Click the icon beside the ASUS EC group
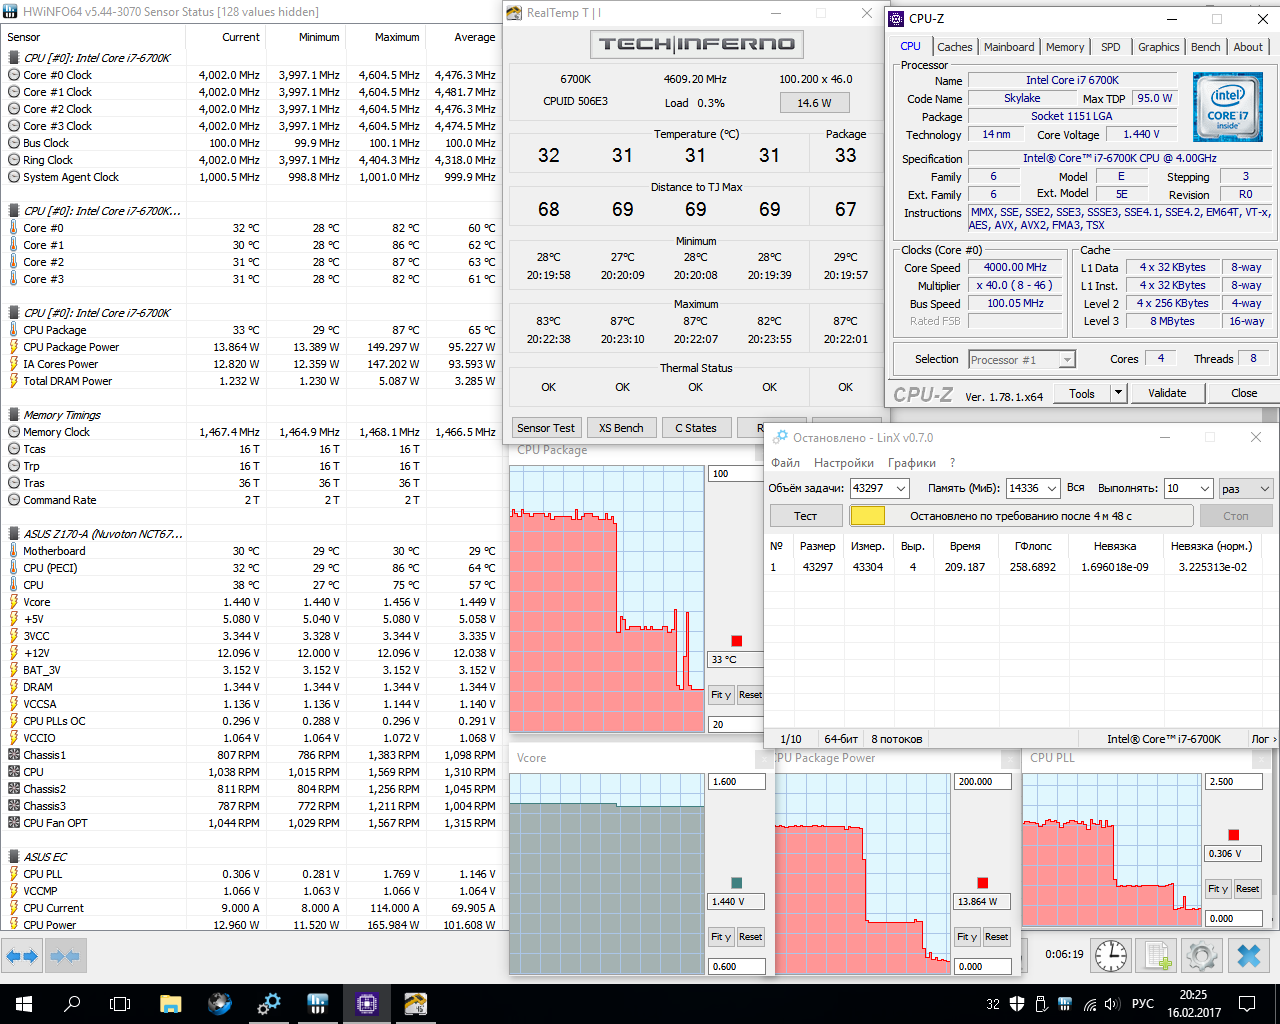Image resolution: width=1280 pixels, height=1024 pixels. [x=14, y=857]
